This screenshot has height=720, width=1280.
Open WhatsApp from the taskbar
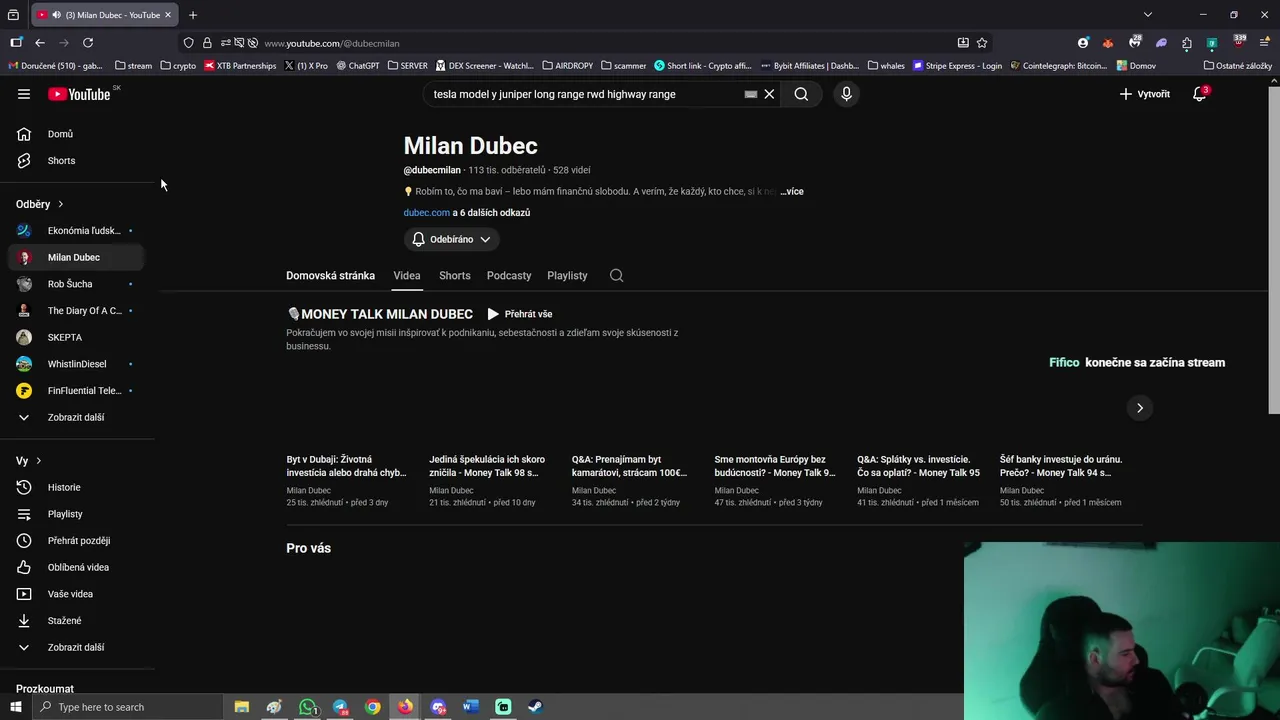[307, 707]
